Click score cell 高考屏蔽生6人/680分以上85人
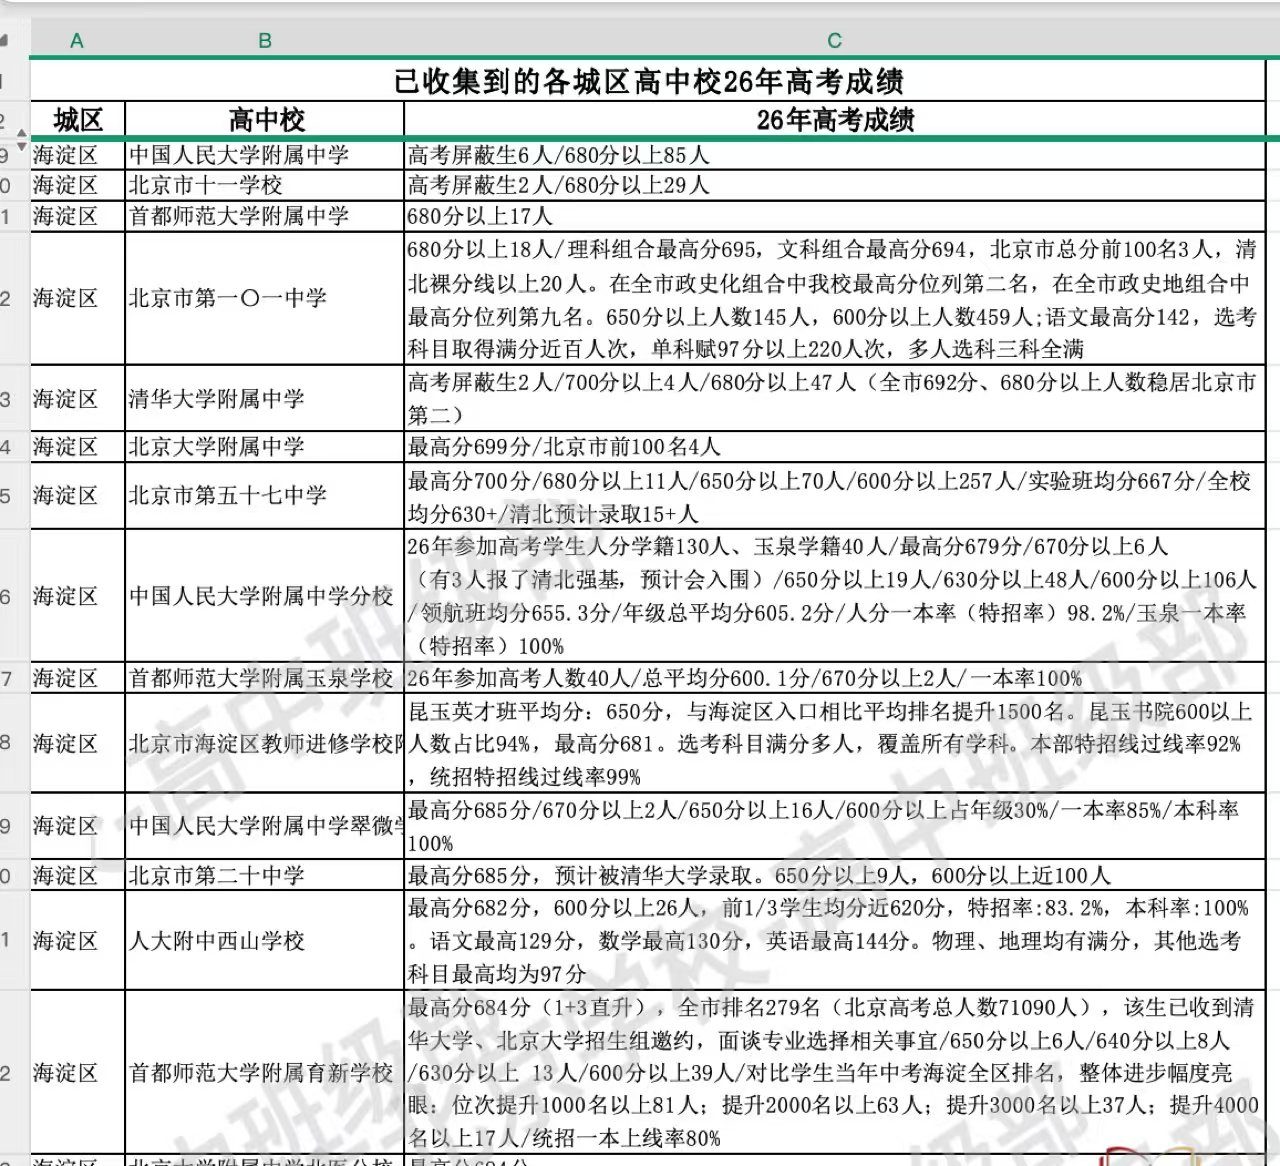Image resolution: width=1280 pixels, height=1166 pixels. tap(835, 155)
